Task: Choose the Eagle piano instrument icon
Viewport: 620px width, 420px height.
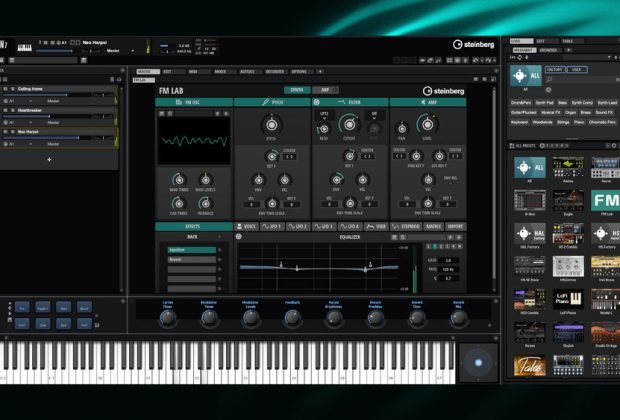Action: tap(568, 201)
